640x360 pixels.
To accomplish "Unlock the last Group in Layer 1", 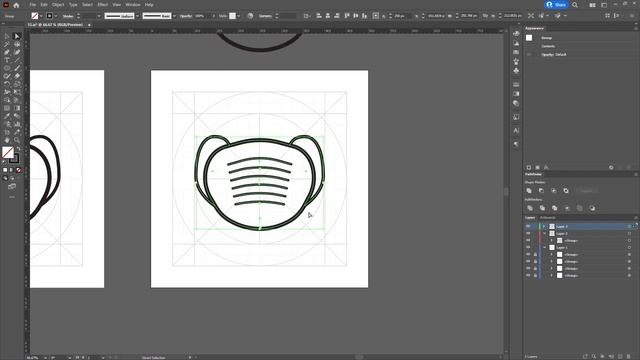I will (x=535, y=275).
